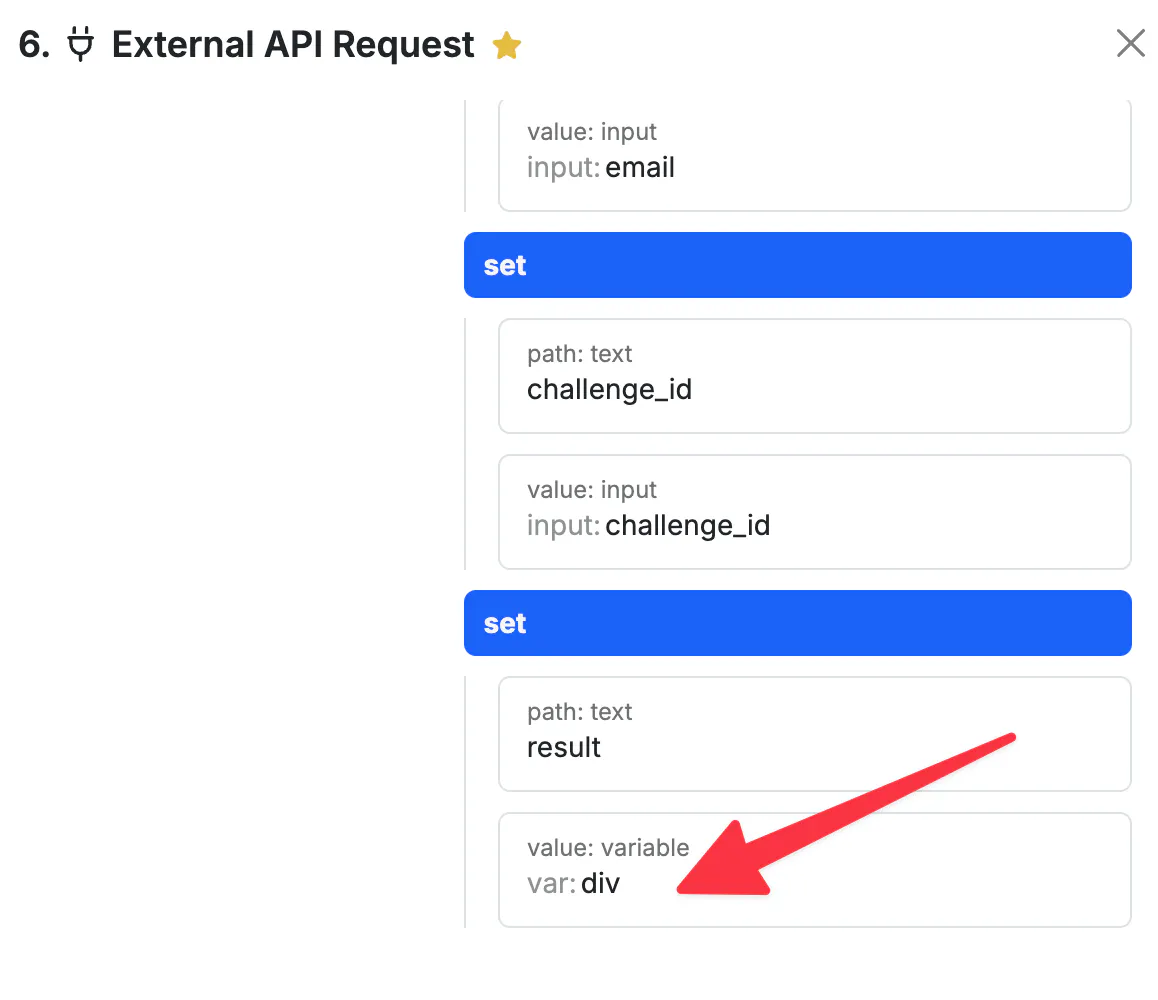The image size is (1158, 1000).
Task: Click the "path: text" label above result
Action: [579, 712]
